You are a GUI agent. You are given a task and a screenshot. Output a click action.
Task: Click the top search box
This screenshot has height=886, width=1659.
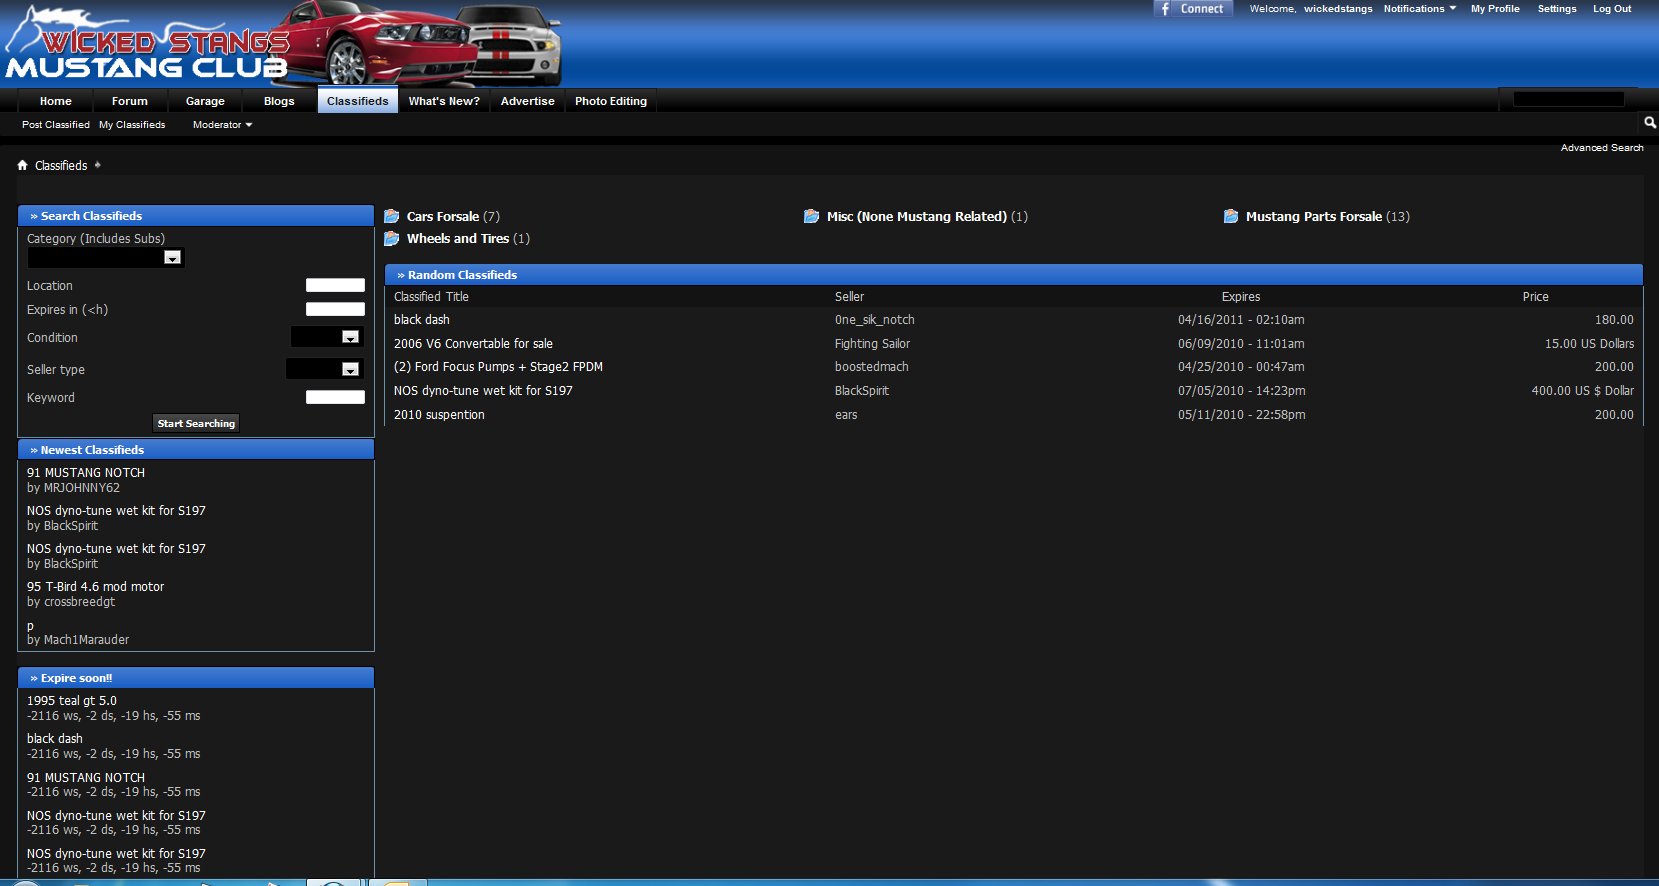tap(1568, 99)
